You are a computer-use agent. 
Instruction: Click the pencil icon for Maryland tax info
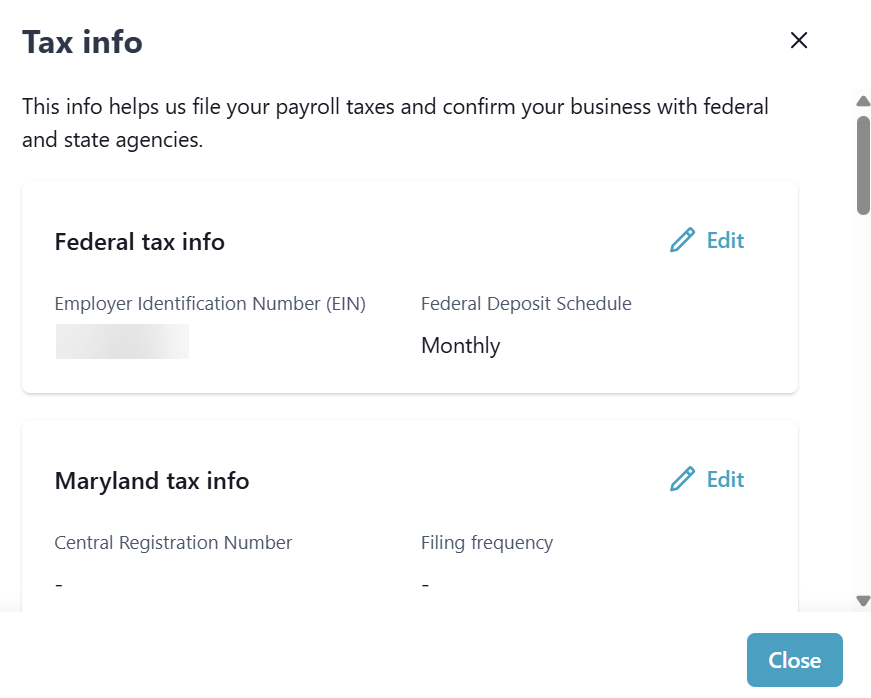click(x=682, y=480)
